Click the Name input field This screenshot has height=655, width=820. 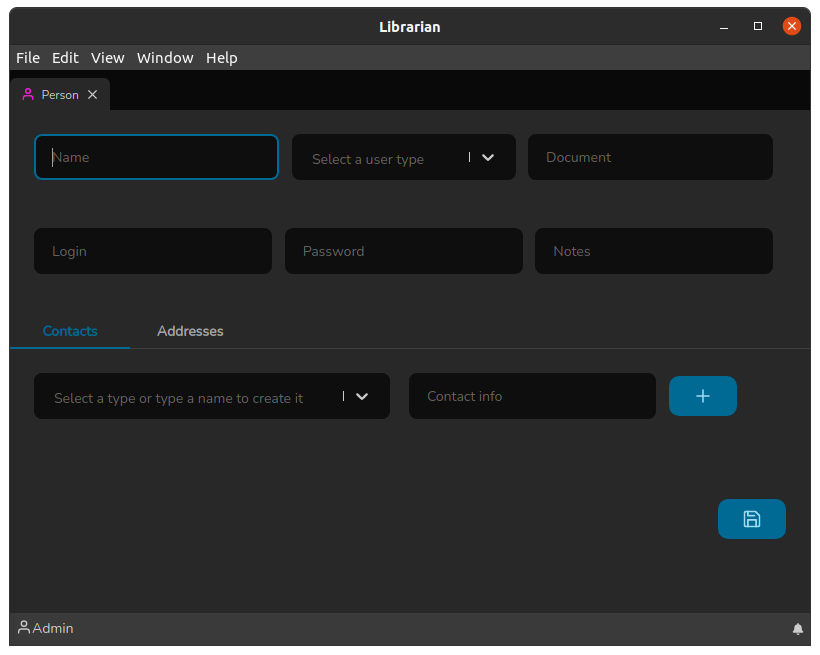tap(156, 157)
